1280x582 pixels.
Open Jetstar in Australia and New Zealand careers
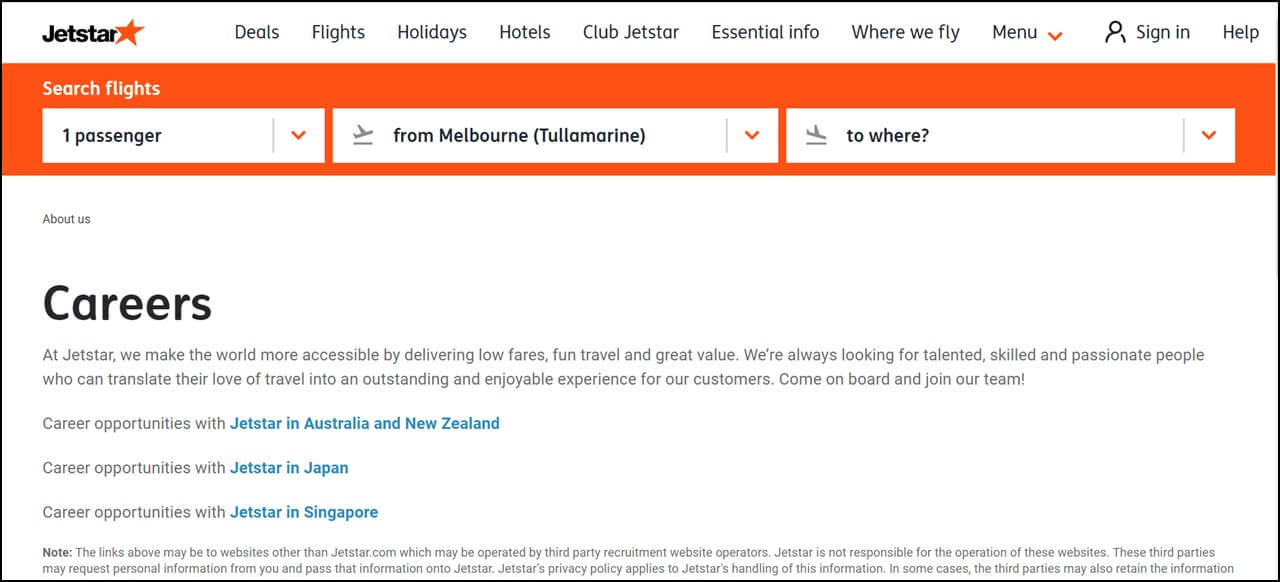pyautogui.click(x=365, y=423)
